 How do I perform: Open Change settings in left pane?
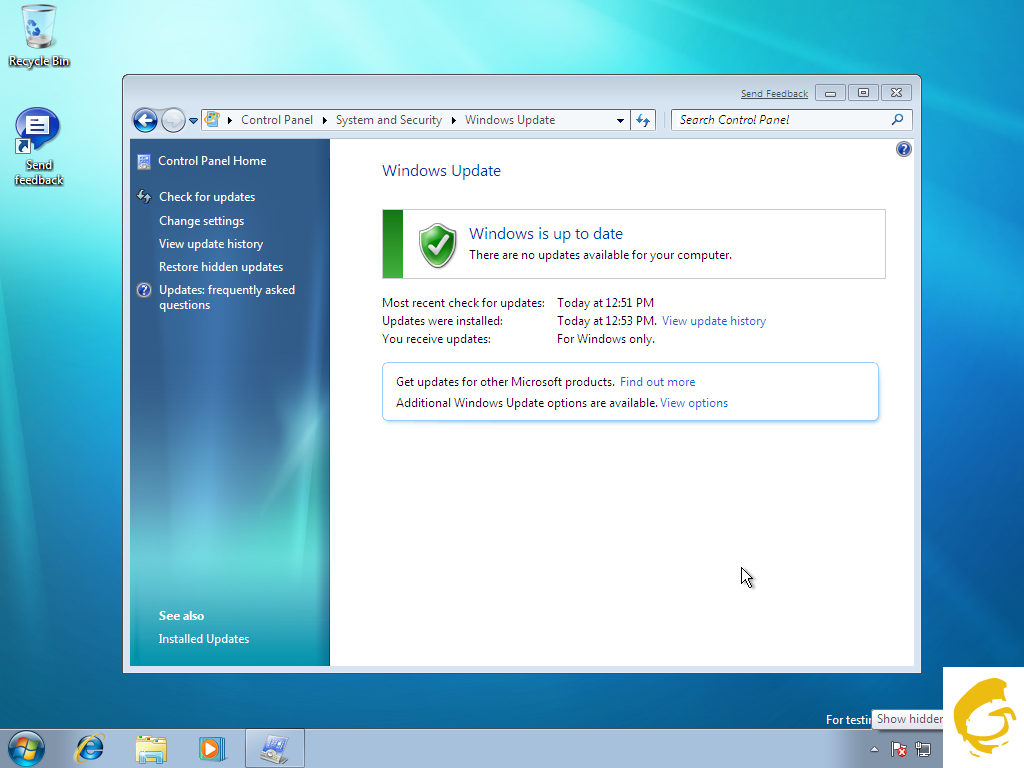[x=201, y=221]
